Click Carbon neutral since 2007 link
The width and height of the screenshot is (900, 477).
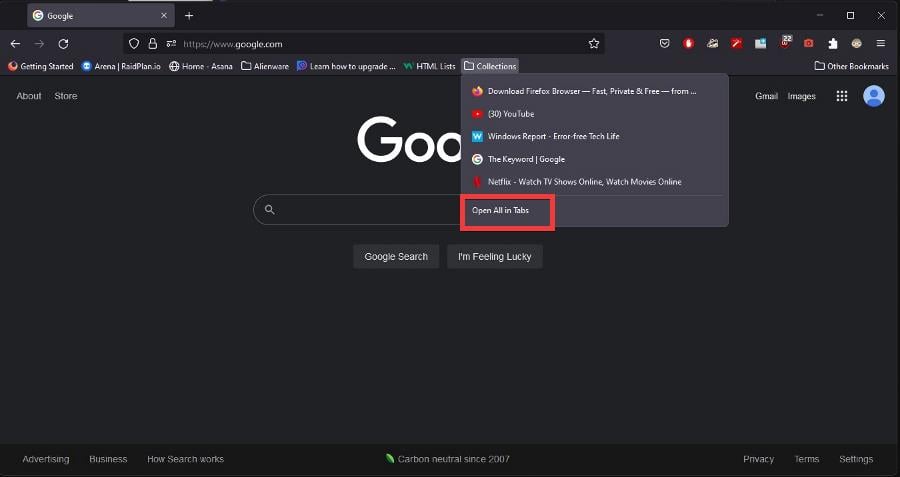[x=447, y=459]
